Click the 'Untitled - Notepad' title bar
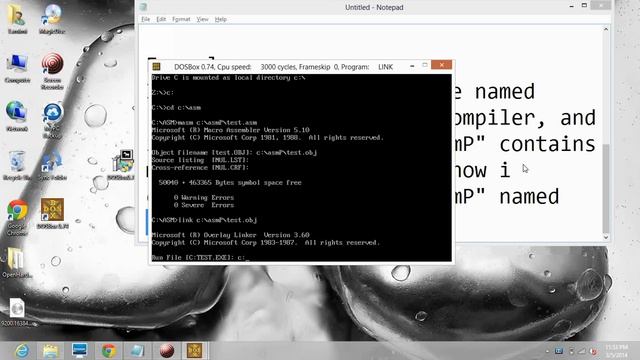The image size is (640, 360). 374,7
